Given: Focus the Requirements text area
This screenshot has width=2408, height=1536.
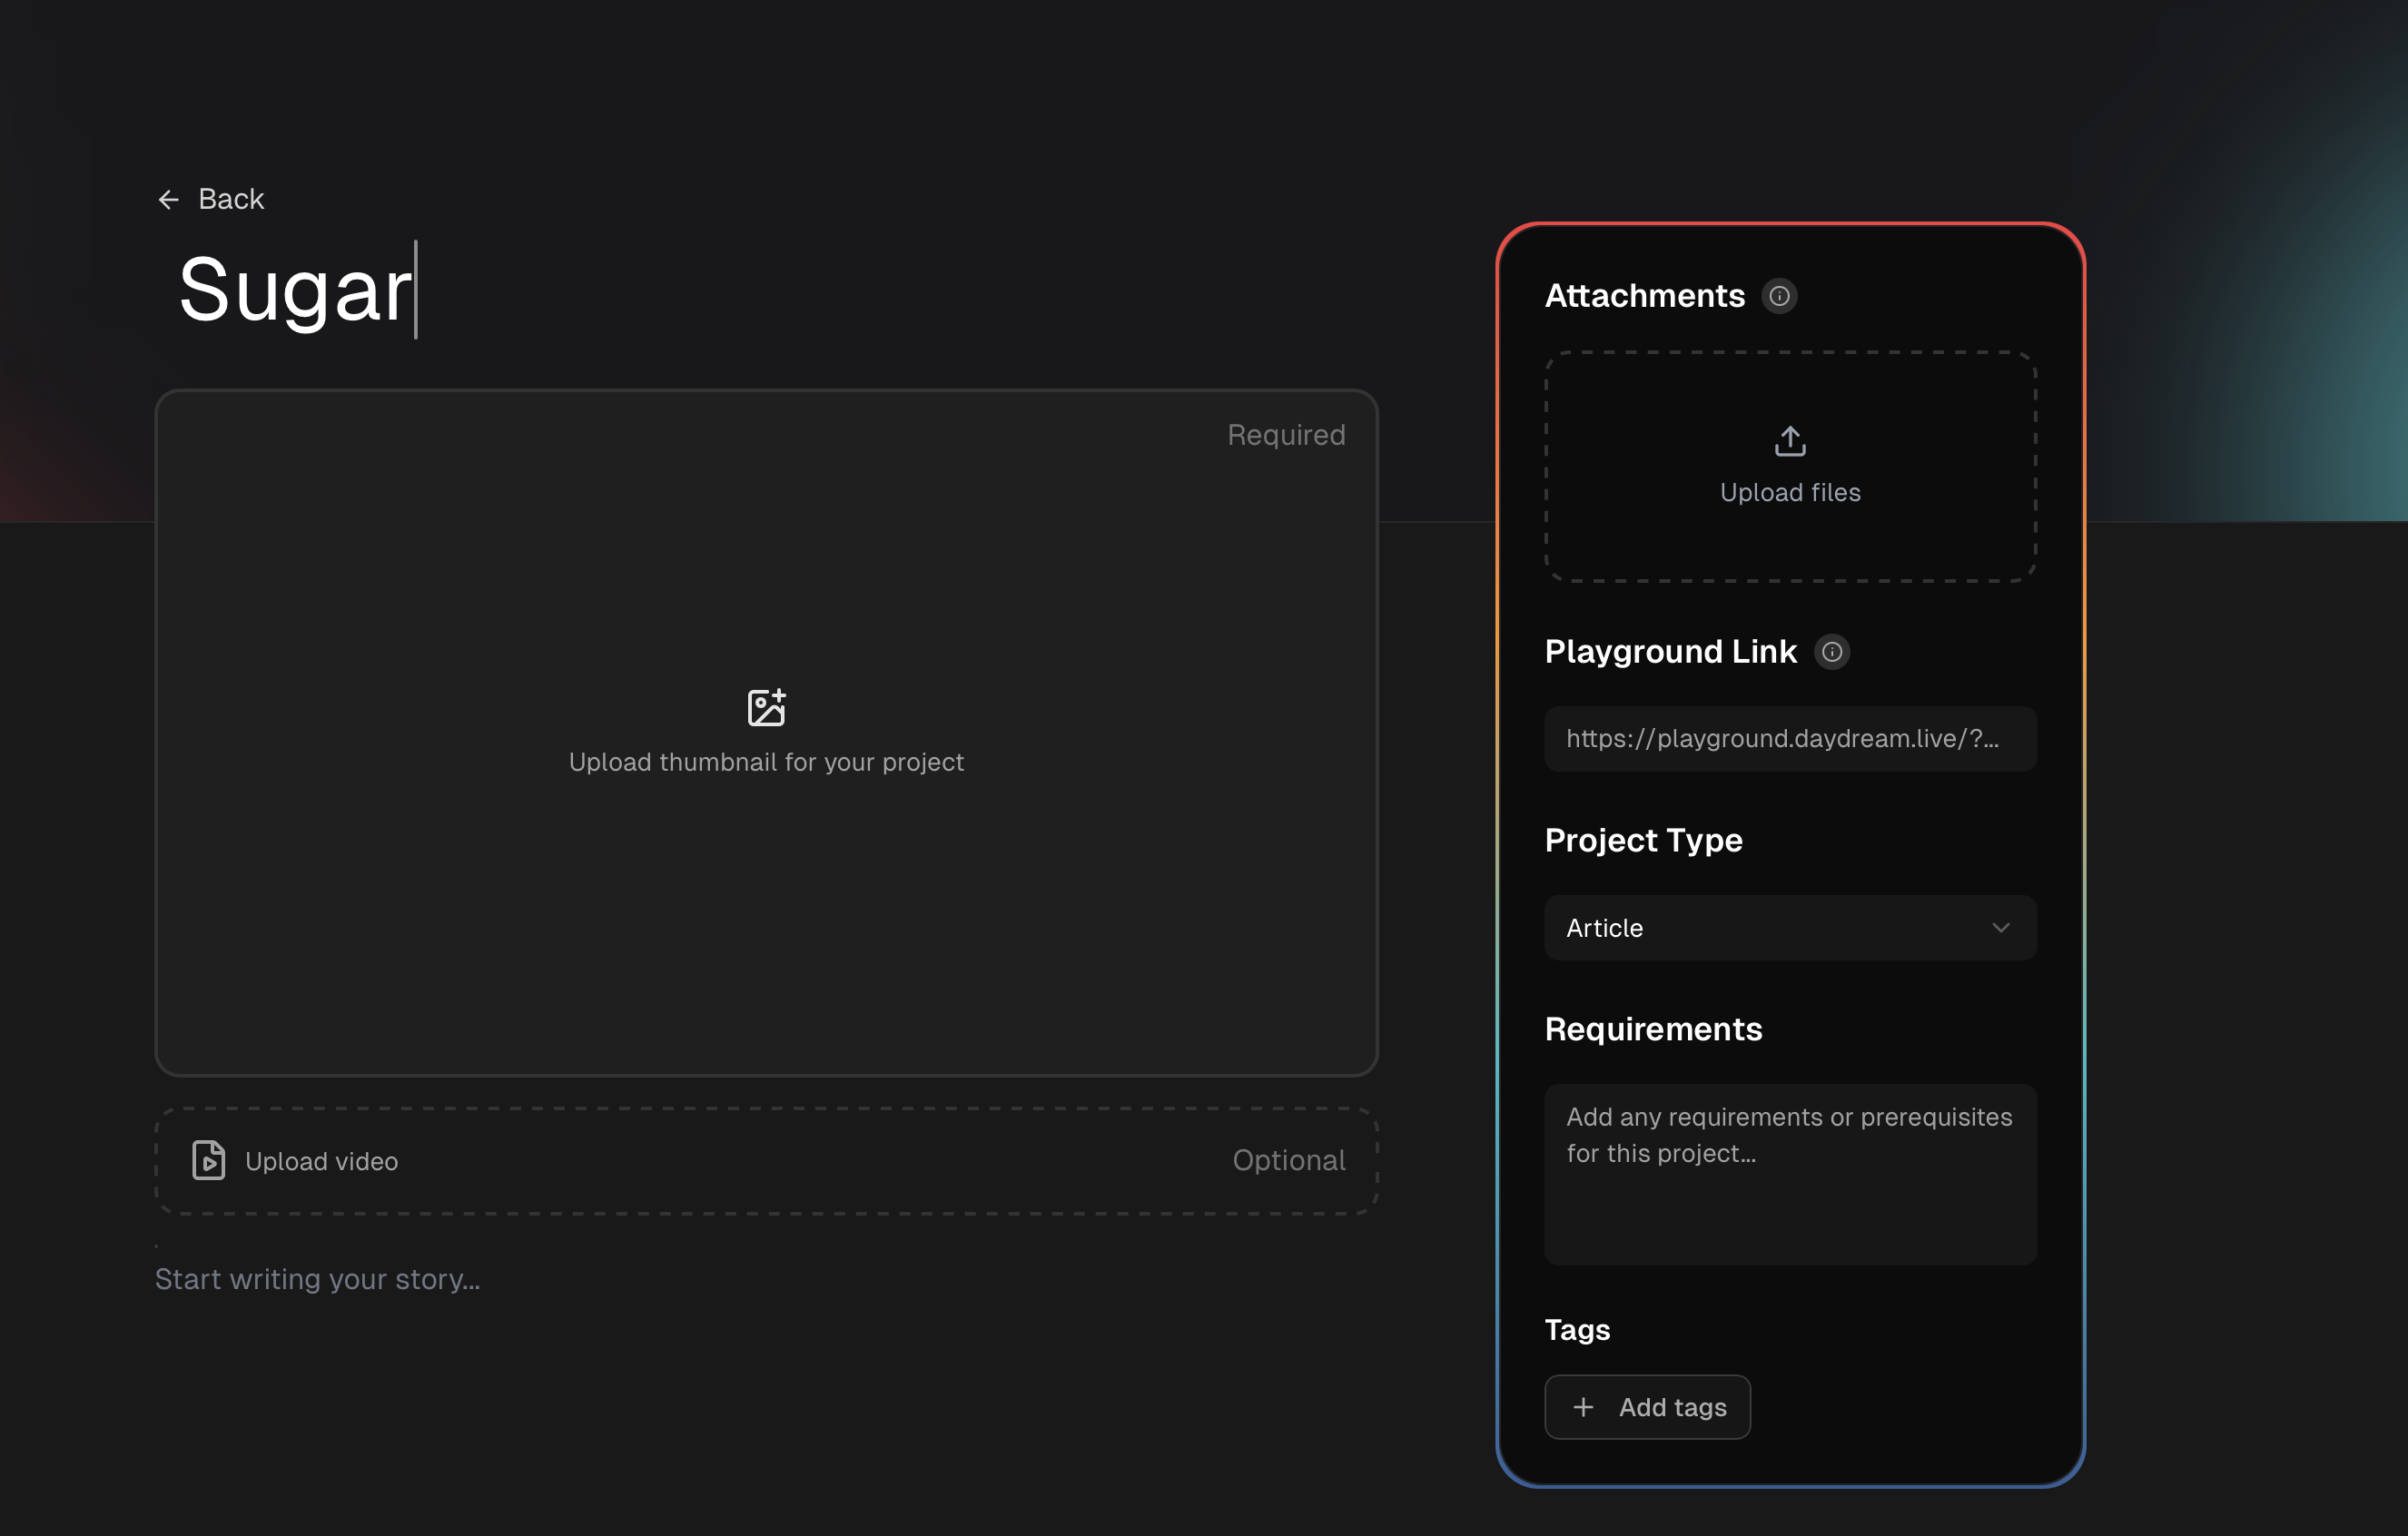Looking at the screenshot, I should [x=1790, y=1174].
